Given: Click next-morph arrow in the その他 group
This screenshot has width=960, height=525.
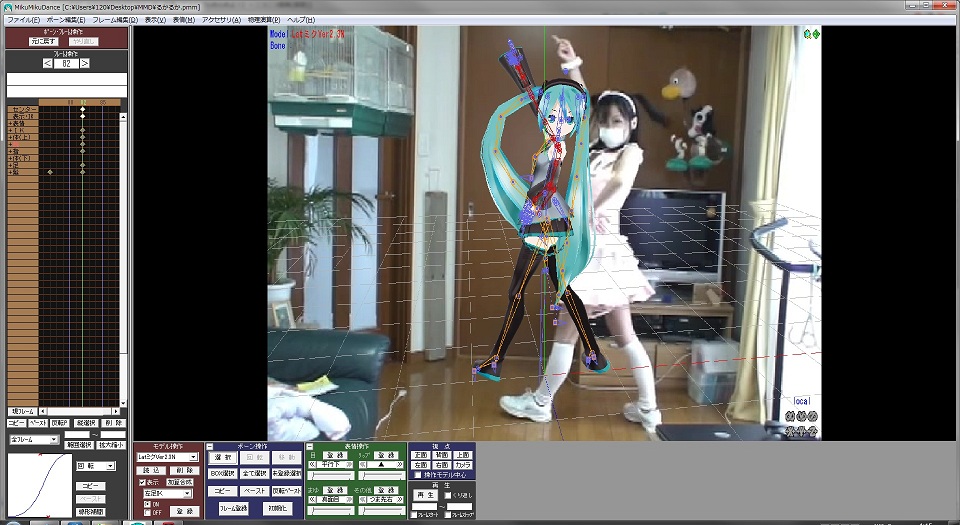Looking at the screenshot, I should 399,499.
